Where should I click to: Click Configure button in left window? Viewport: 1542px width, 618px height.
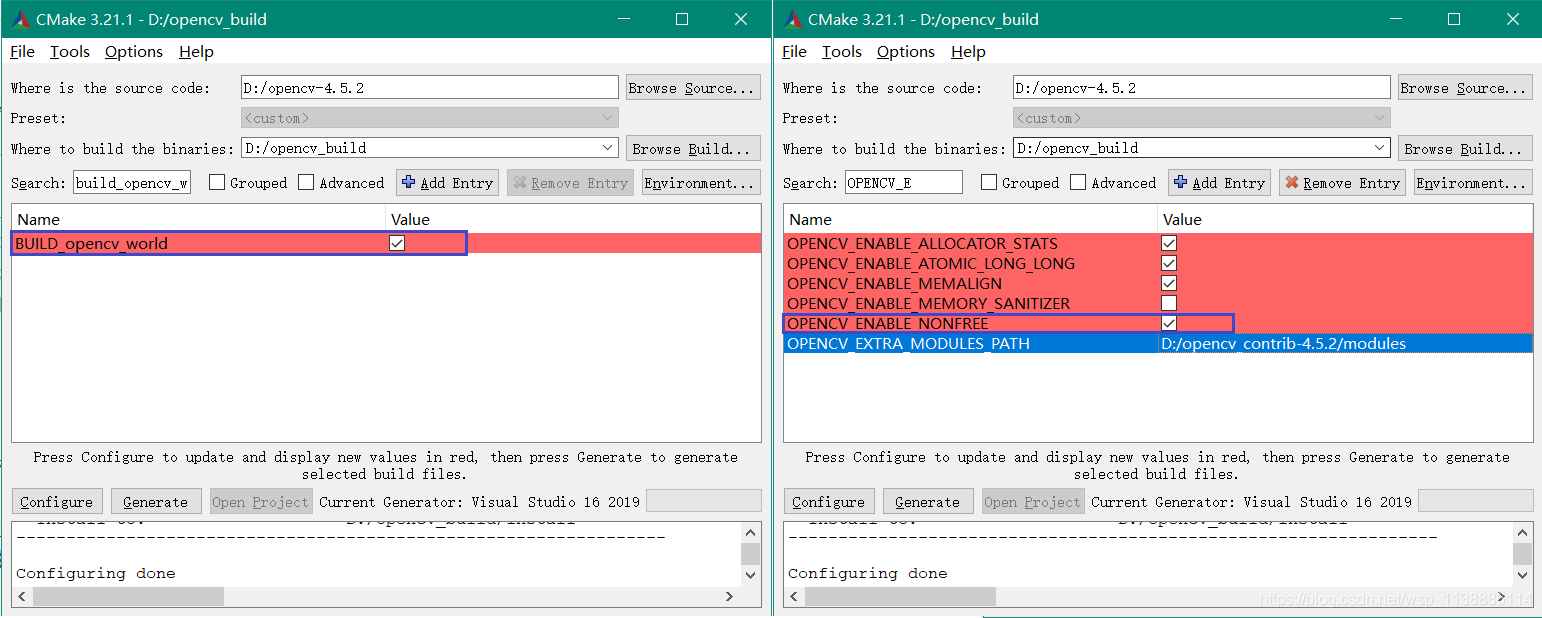57,502
